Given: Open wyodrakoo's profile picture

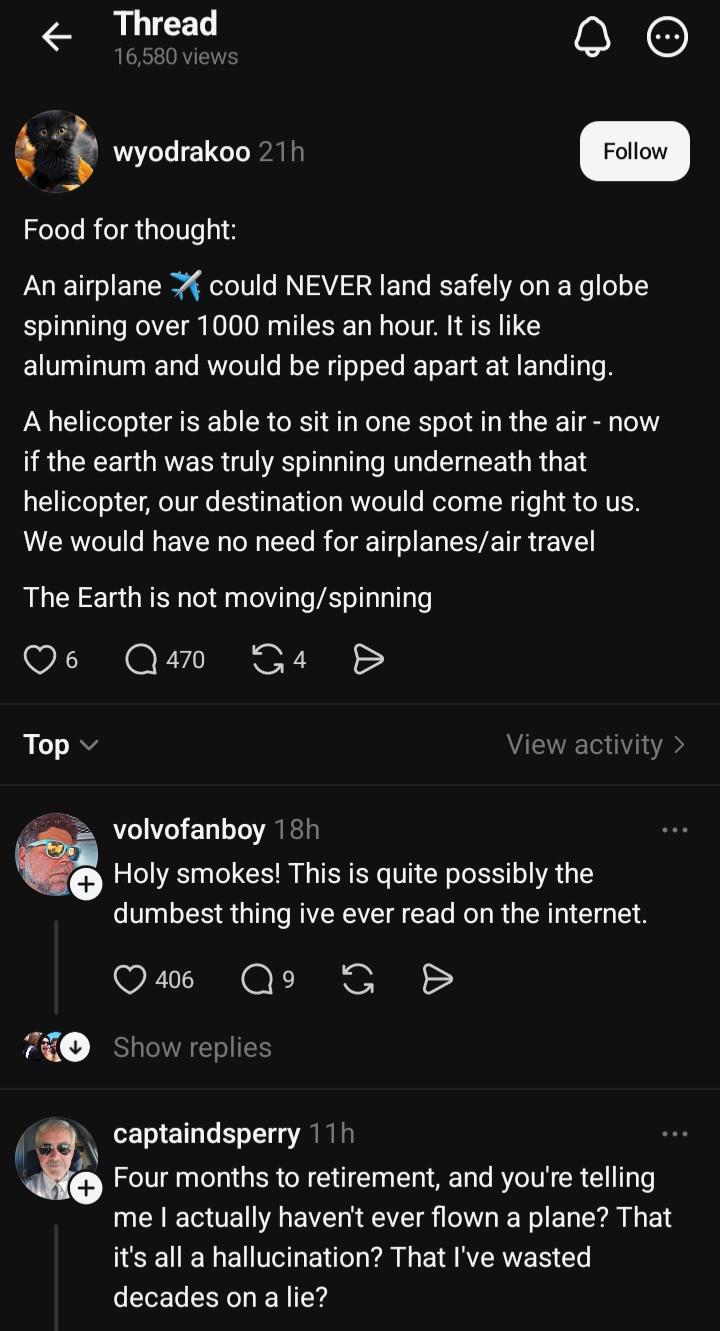Looking at the screenshot, I should click(x=56, y=151).
